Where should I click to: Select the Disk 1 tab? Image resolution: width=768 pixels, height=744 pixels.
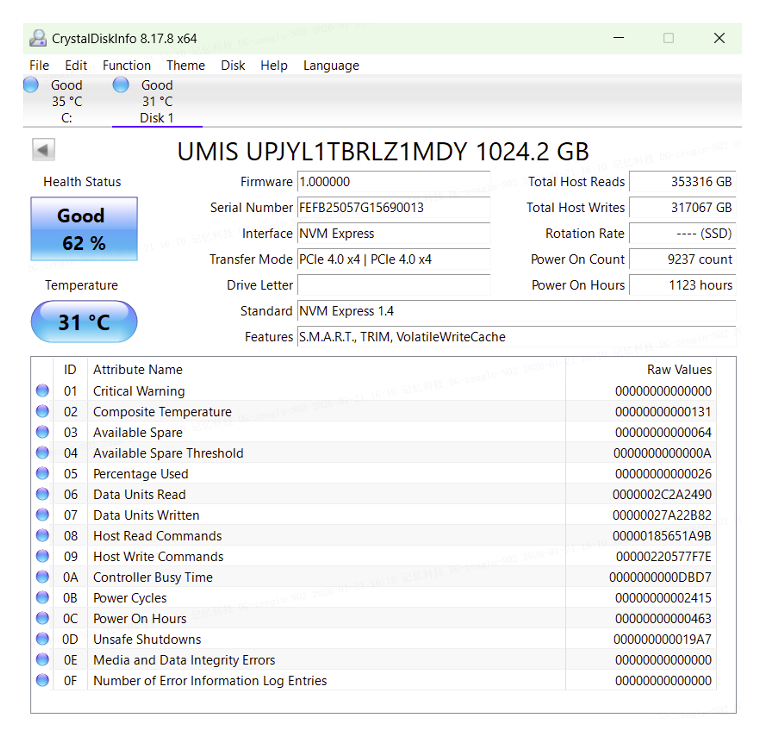coord(157,101)
